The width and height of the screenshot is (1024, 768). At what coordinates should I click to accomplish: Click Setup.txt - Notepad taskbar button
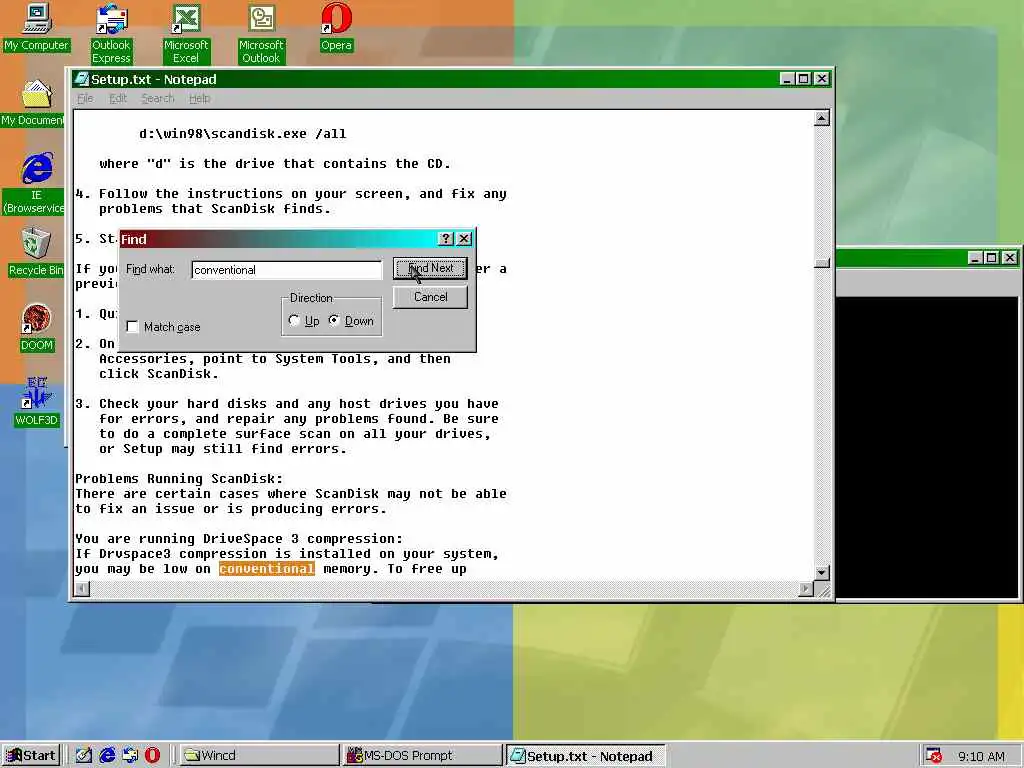[585, 756]
